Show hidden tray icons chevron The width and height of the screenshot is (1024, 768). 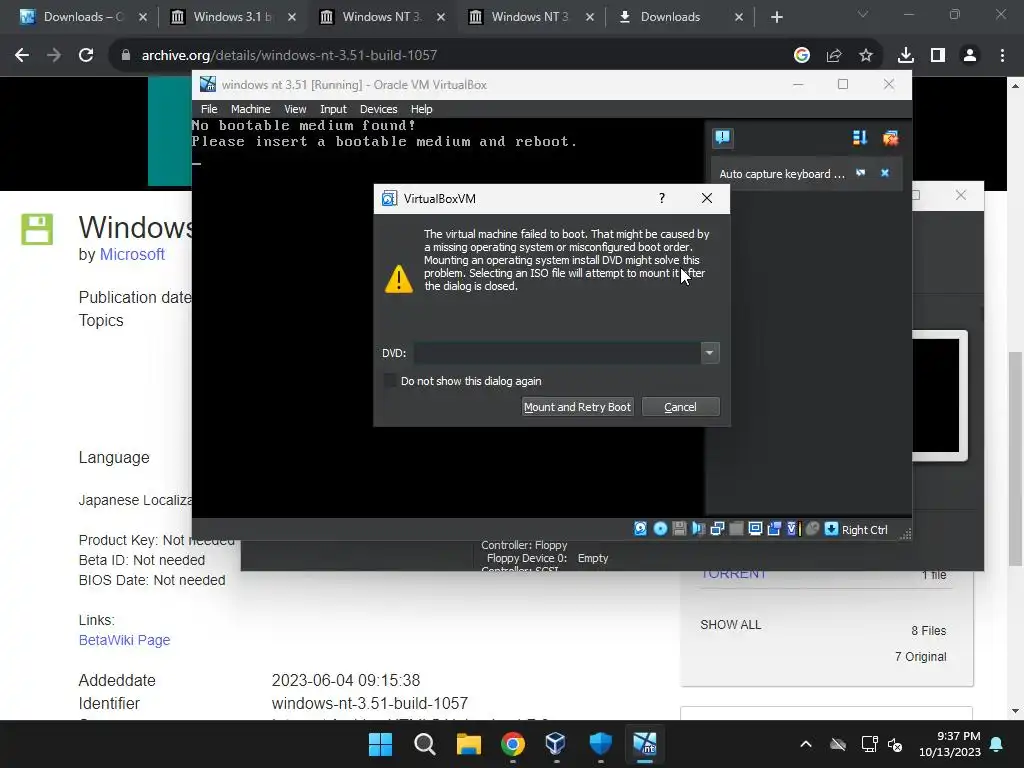coord(806,744)
